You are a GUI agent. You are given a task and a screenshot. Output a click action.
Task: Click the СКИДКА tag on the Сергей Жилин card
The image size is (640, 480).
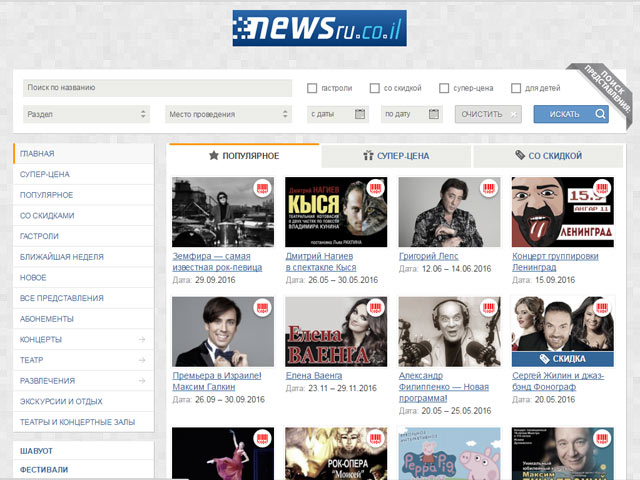pos(562,359)
